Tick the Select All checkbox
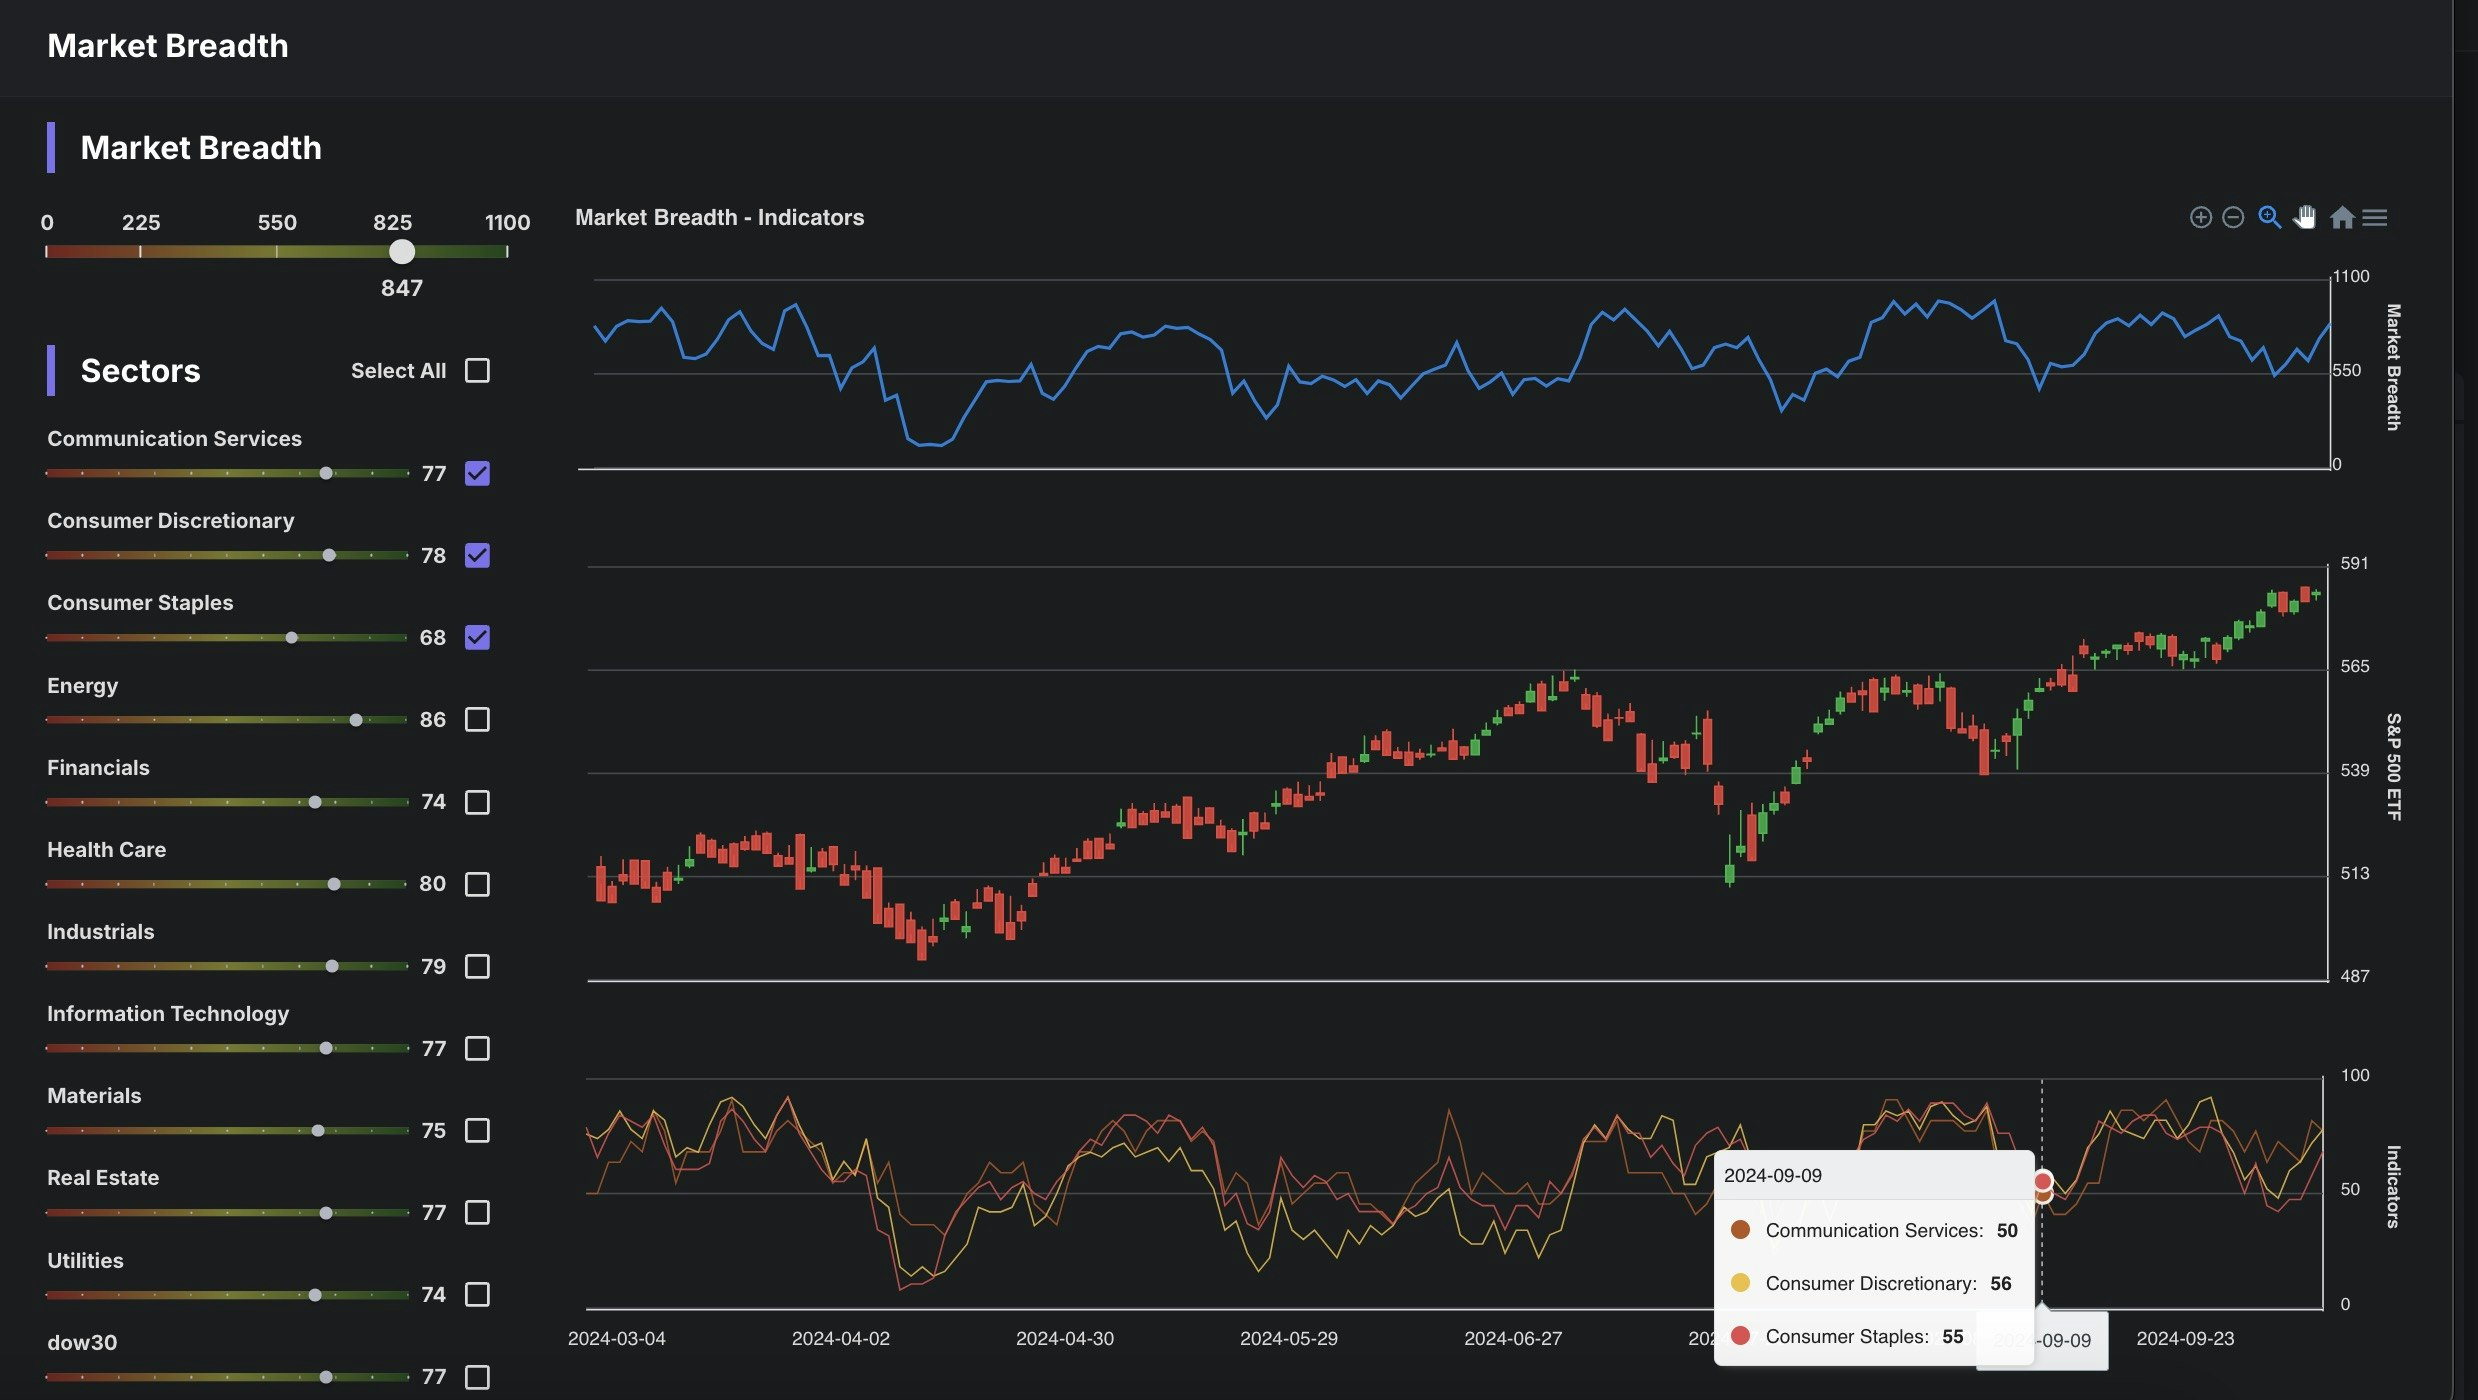This screenshot has width=2478, height=1400. click(x=477, y=371)
